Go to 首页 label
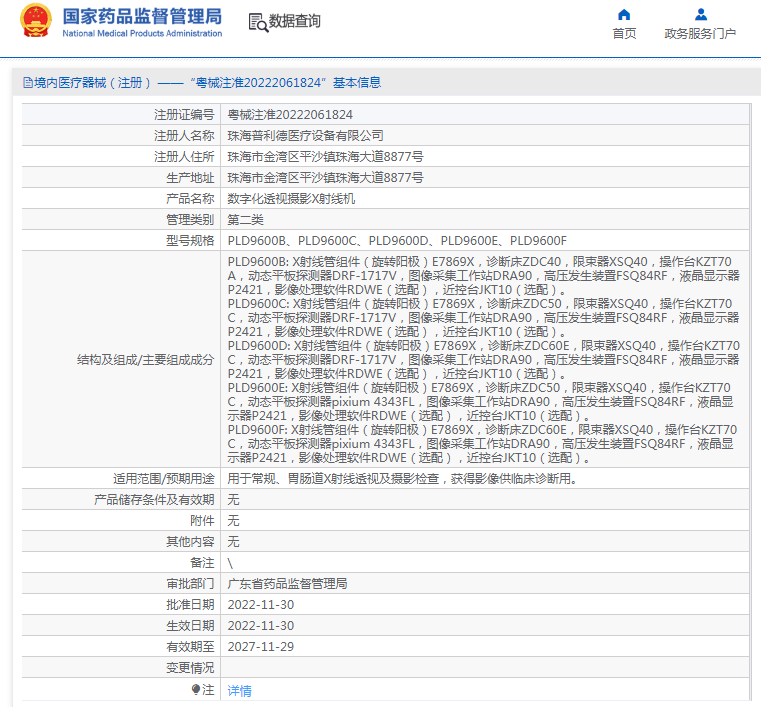This screenshot has height=707, width=761. coord(624,33)
